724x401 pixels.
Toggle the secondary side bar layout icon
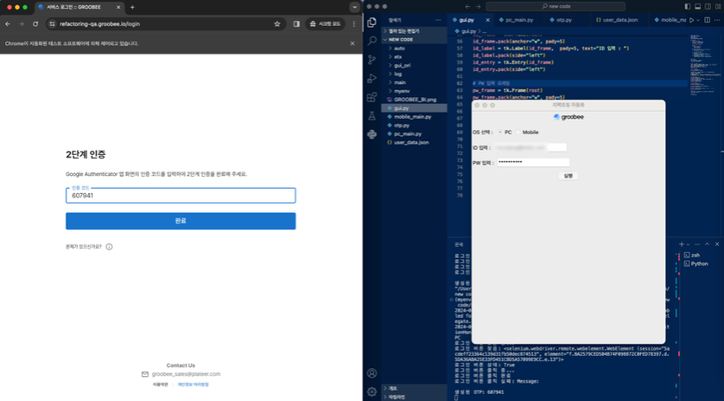pyautogui.click(x=708, y=6)
